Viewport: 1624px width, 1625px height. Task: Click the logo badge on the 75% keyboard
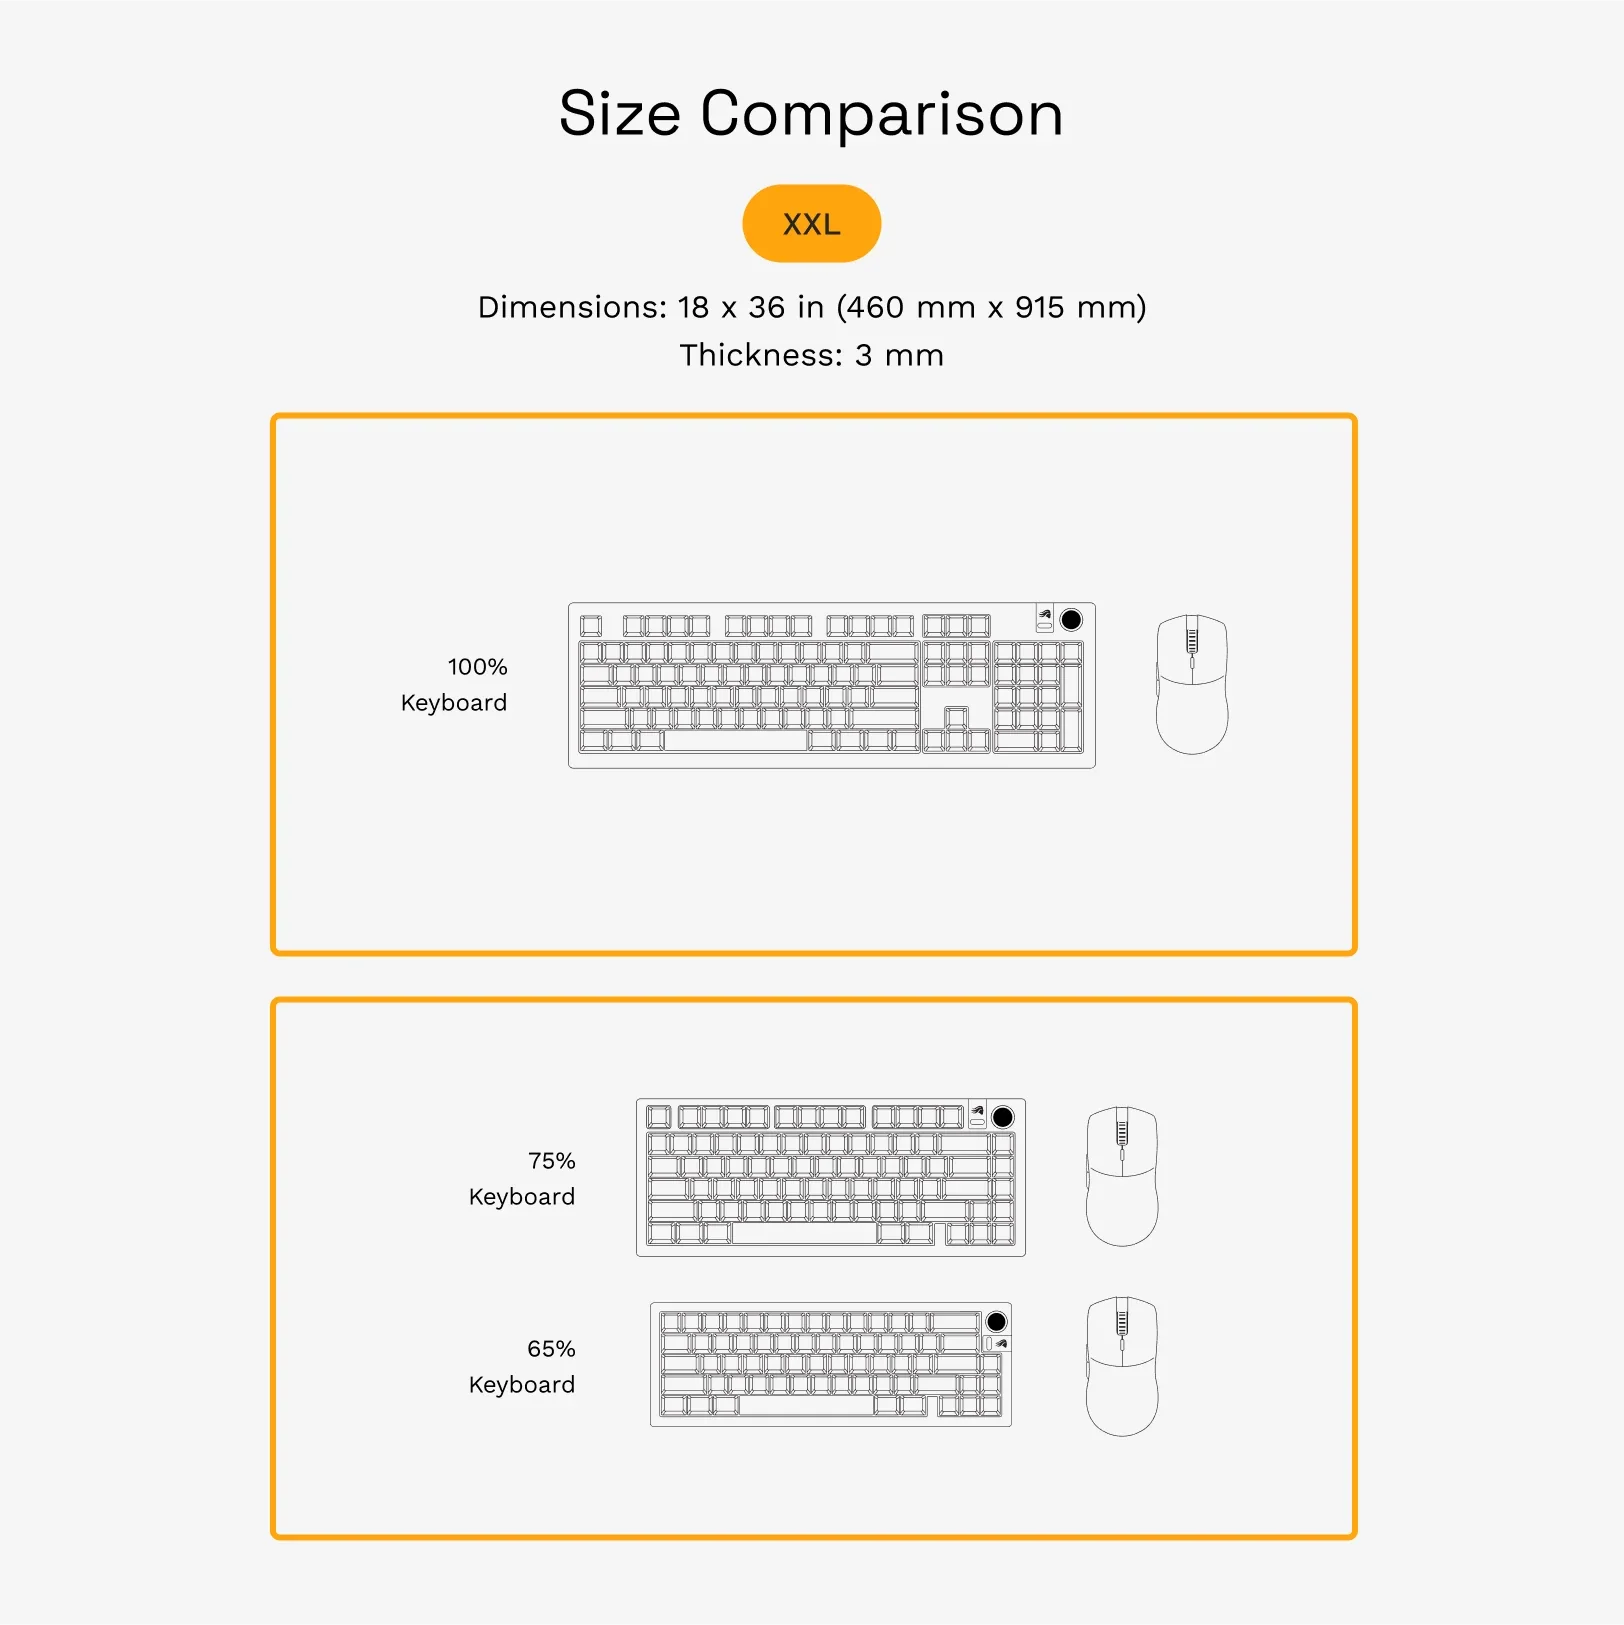tap(977, 1111)
